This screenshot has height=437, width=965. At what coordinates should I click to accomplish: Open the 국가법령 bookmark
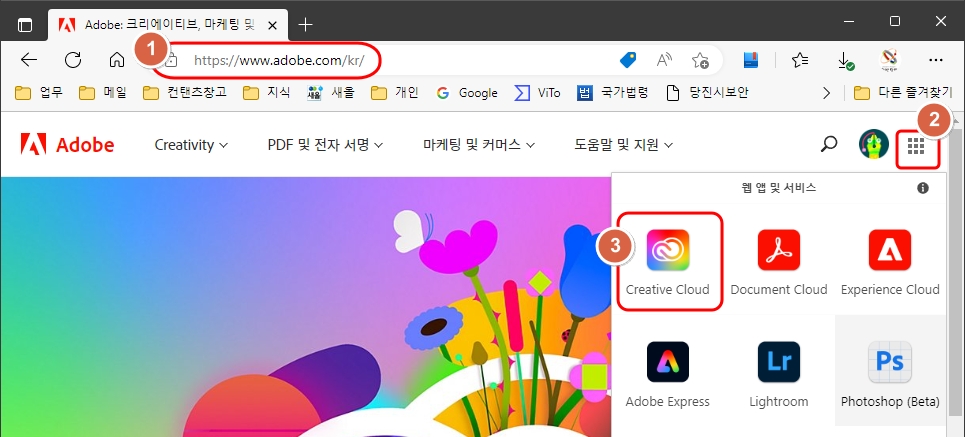[612, 93]
